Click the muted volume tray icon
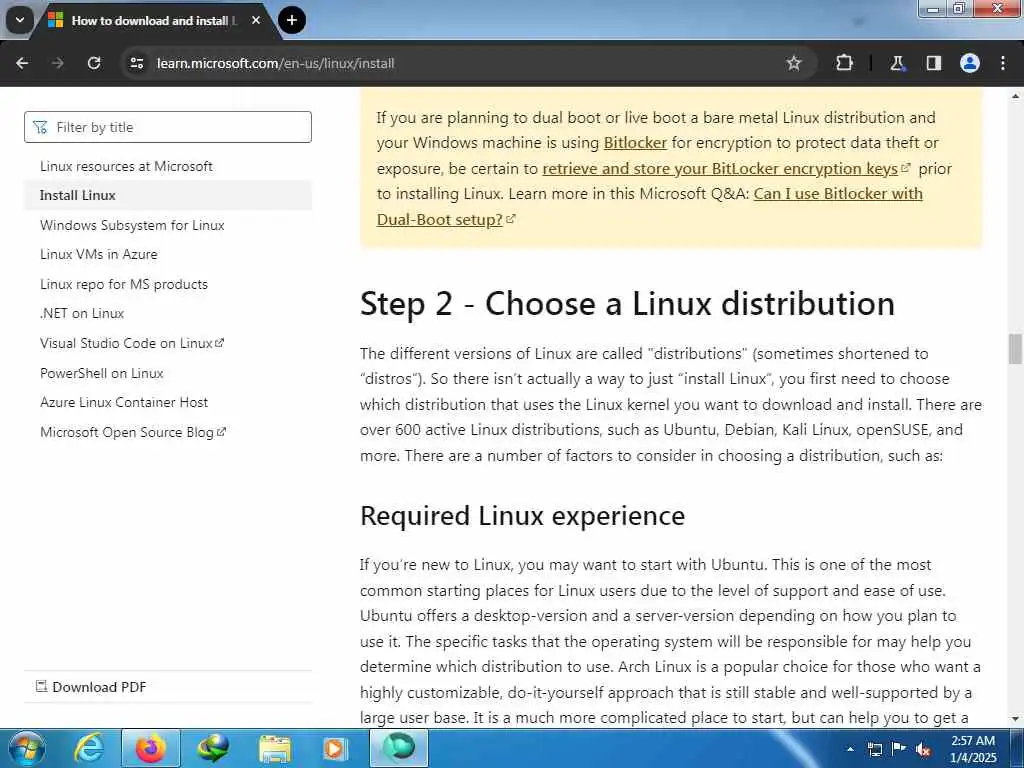This screenshot has height=768, width=1024. [x=923, y=749]
